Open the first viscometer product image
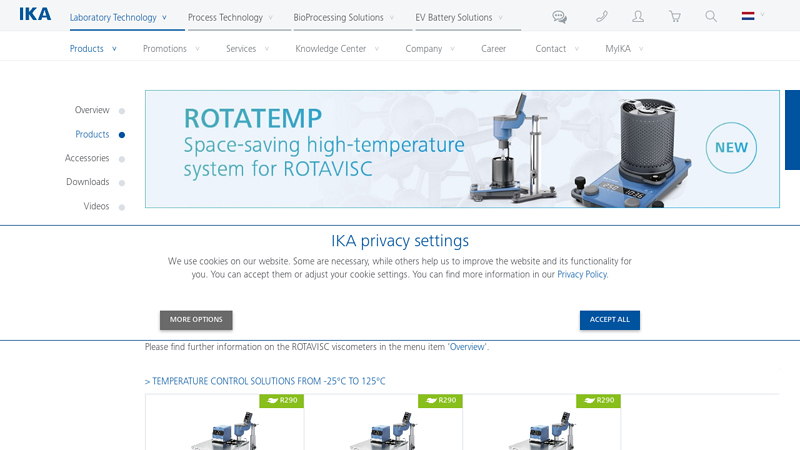 [x=224, y=430]
